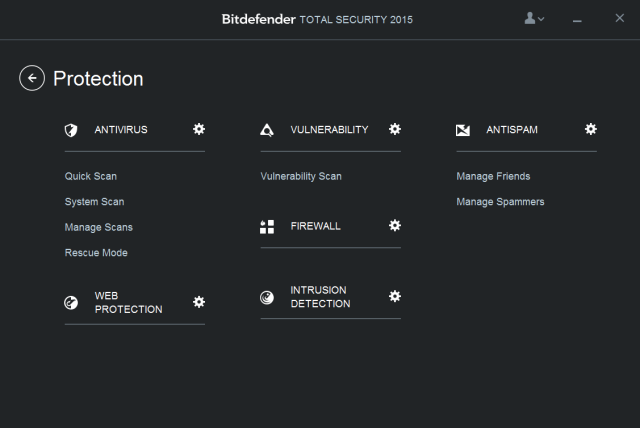This screenshot has height=428, width=640.
Task: Open Web Protection settings gear
Action: 199,302
